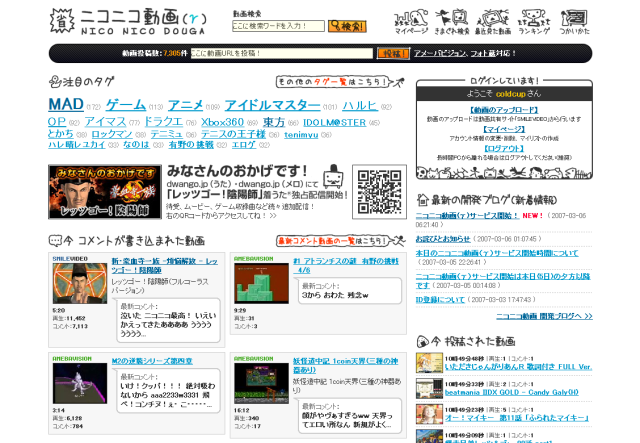This screenshot has width=640, height=443.
Task: Select the OP tag
Action: 57,122
